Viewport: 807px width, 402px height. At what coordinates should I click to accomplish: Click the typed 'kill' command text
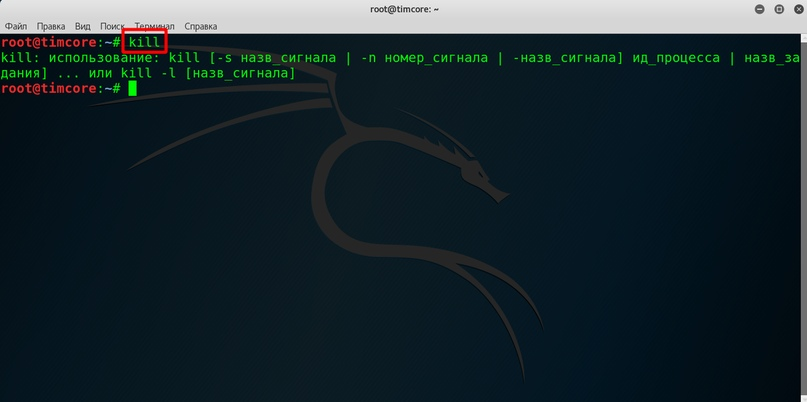point(145,42)
